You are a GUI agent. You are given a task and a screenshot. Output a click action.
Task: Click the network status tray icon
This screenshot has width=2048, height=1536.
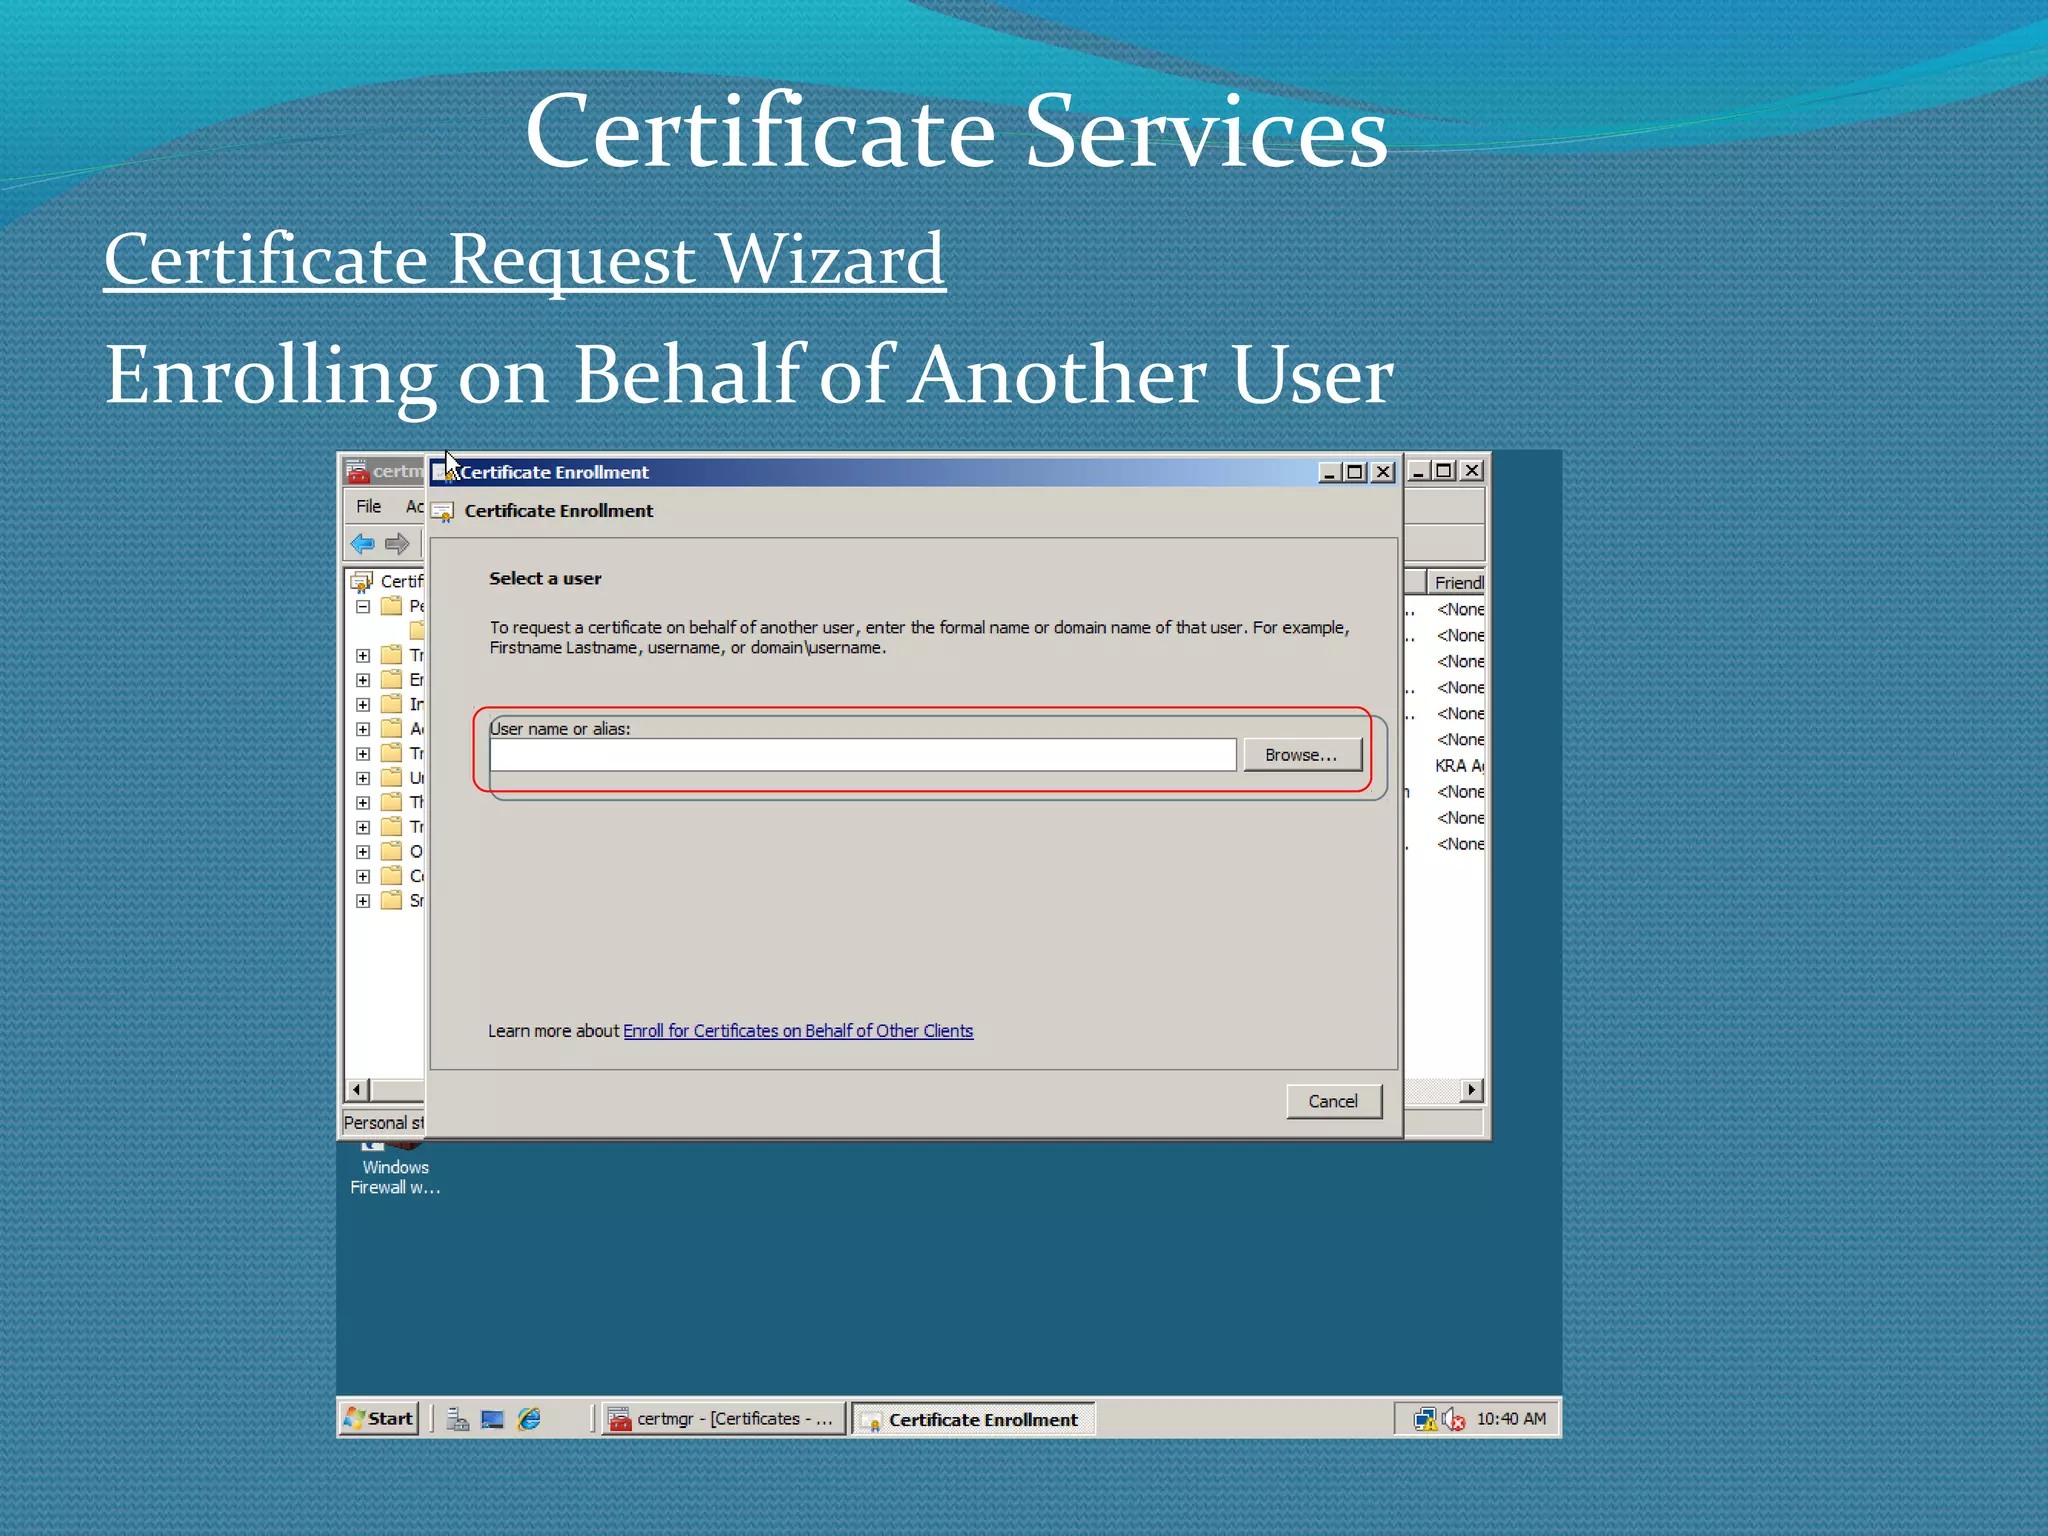pos(1424,1419)
